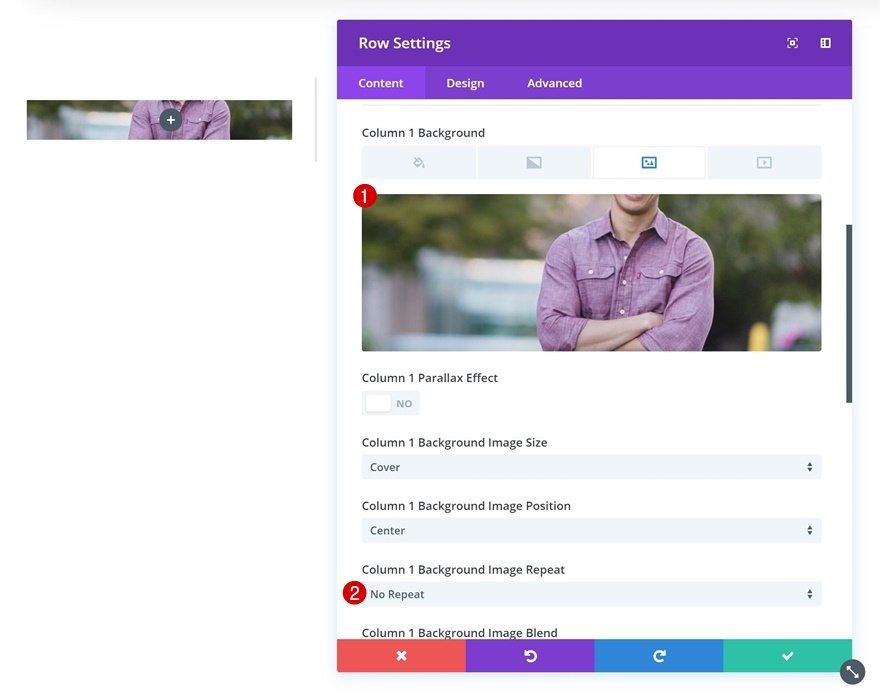880x696 pixels.
Task: Select the image background type icon
Action: pos(648,160)
